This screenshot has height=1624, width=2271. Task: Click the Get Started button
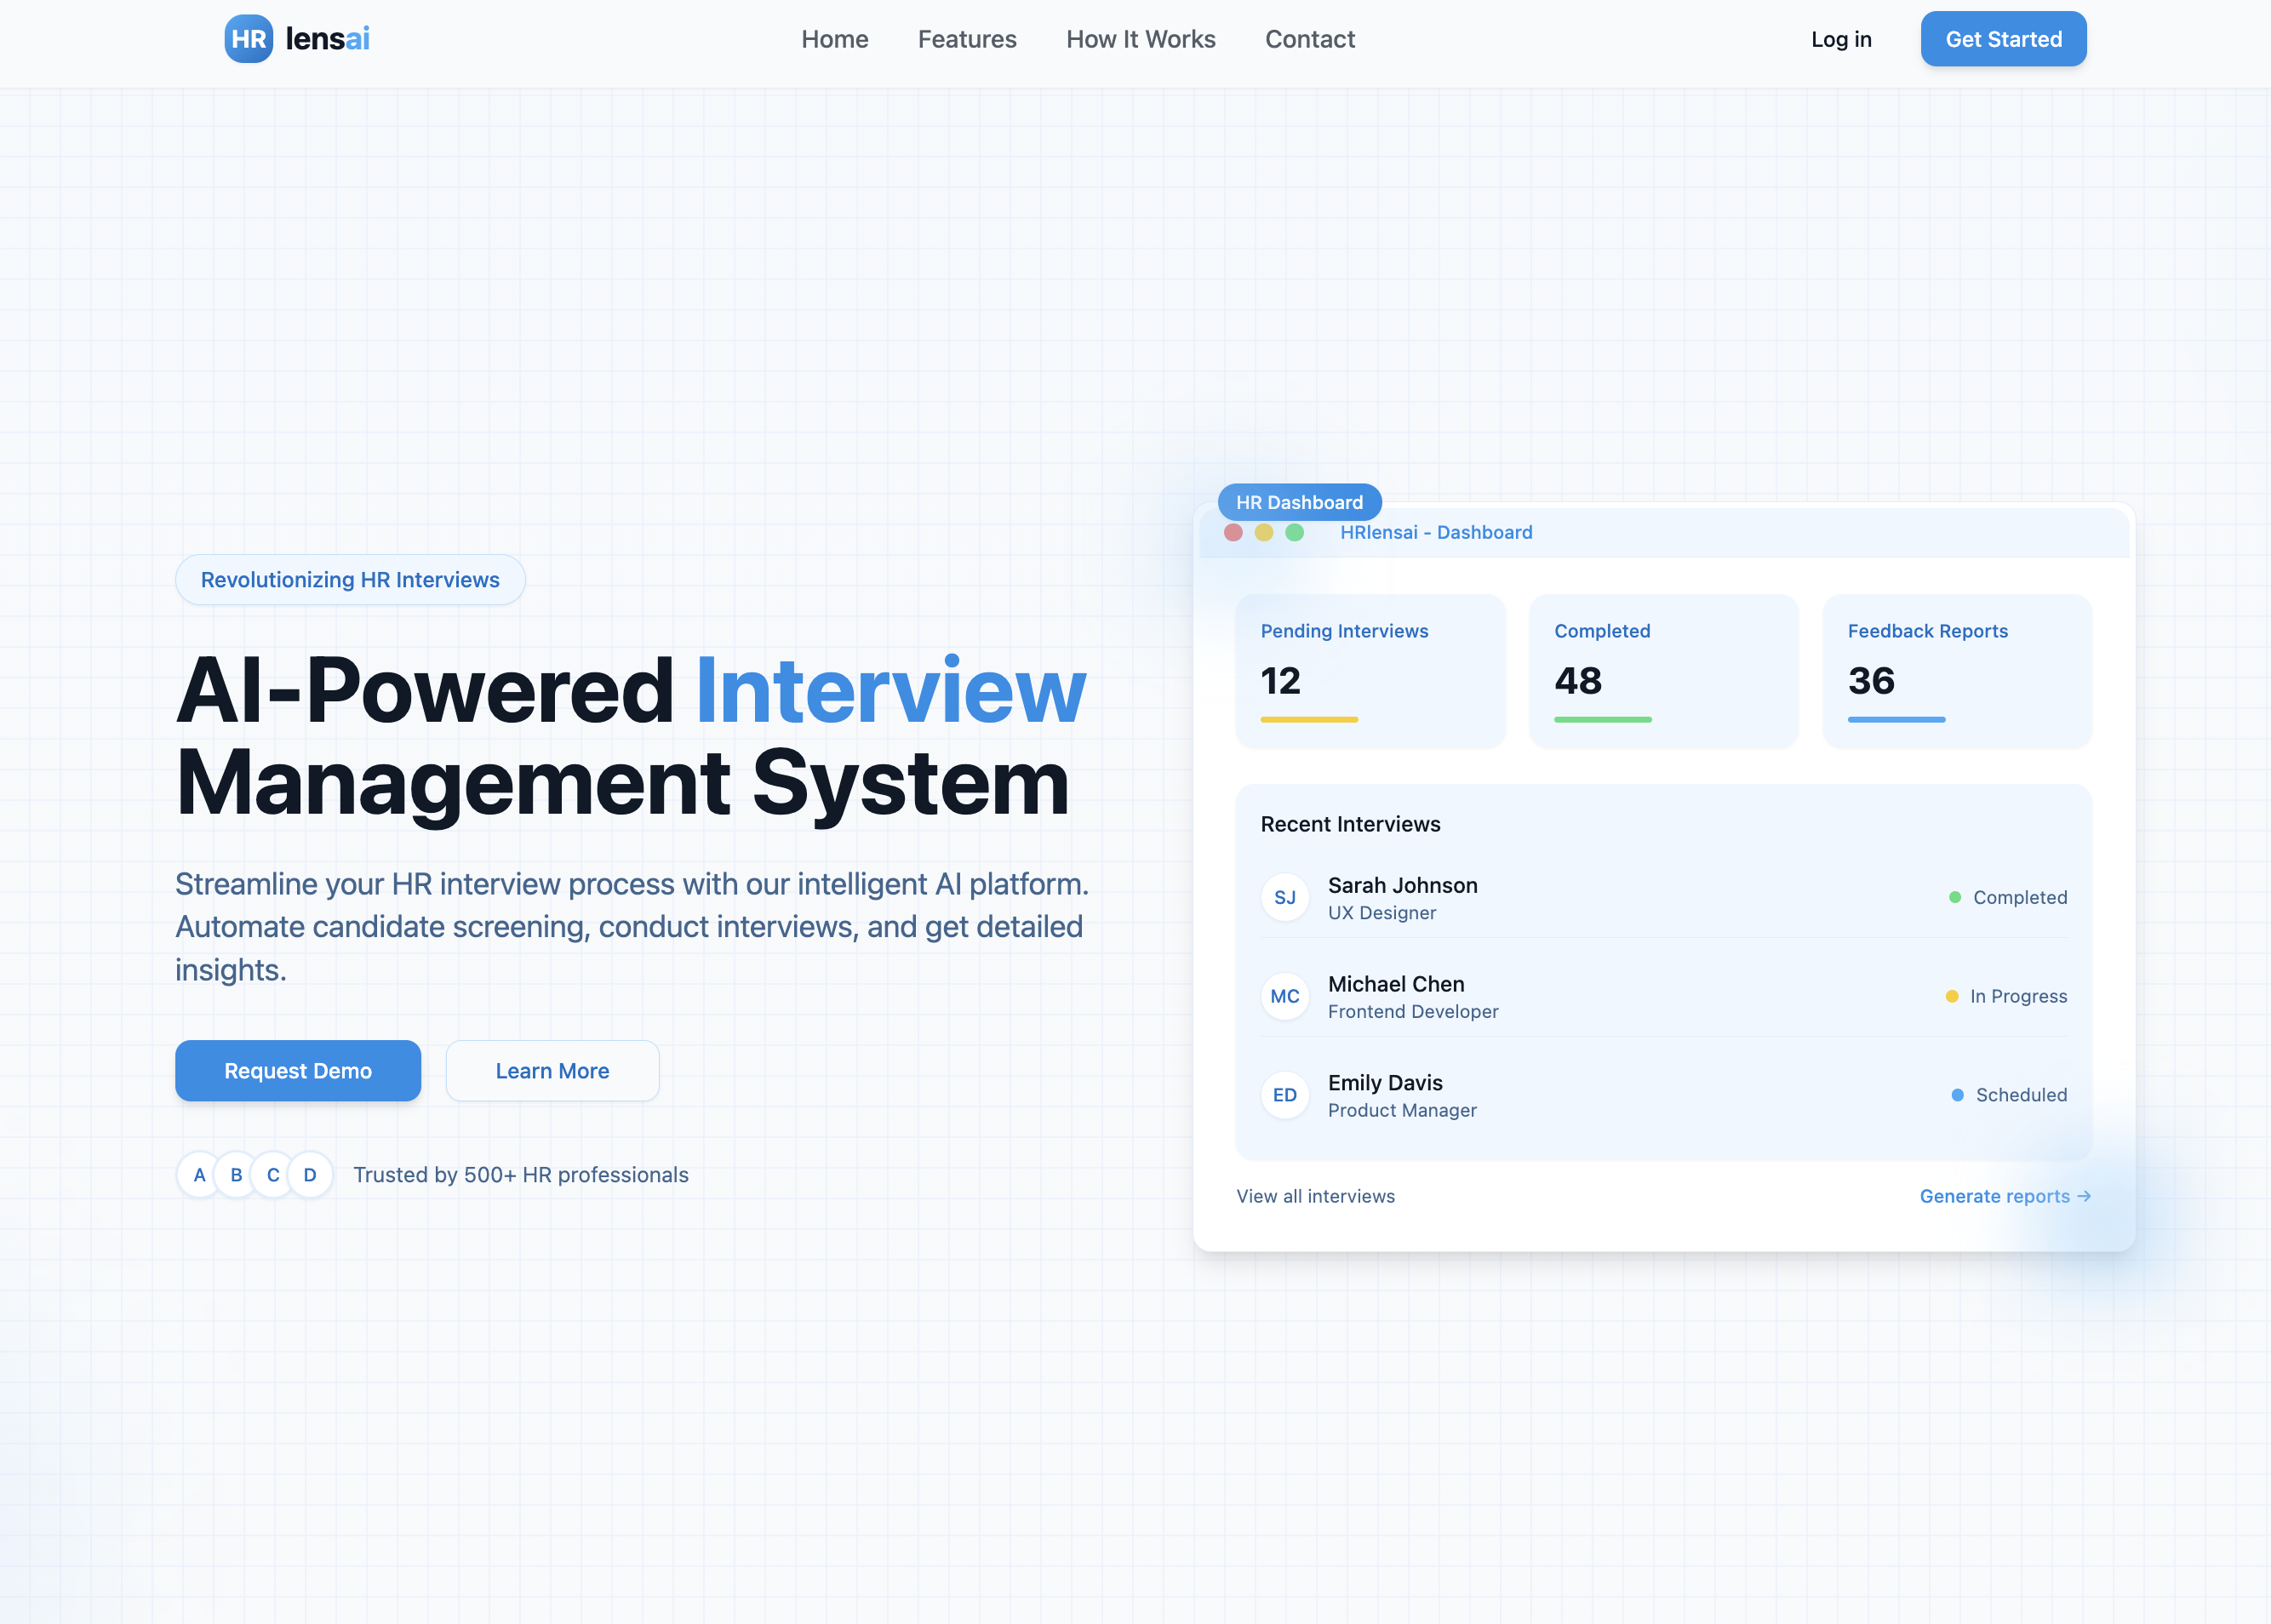coord(2003,39)
